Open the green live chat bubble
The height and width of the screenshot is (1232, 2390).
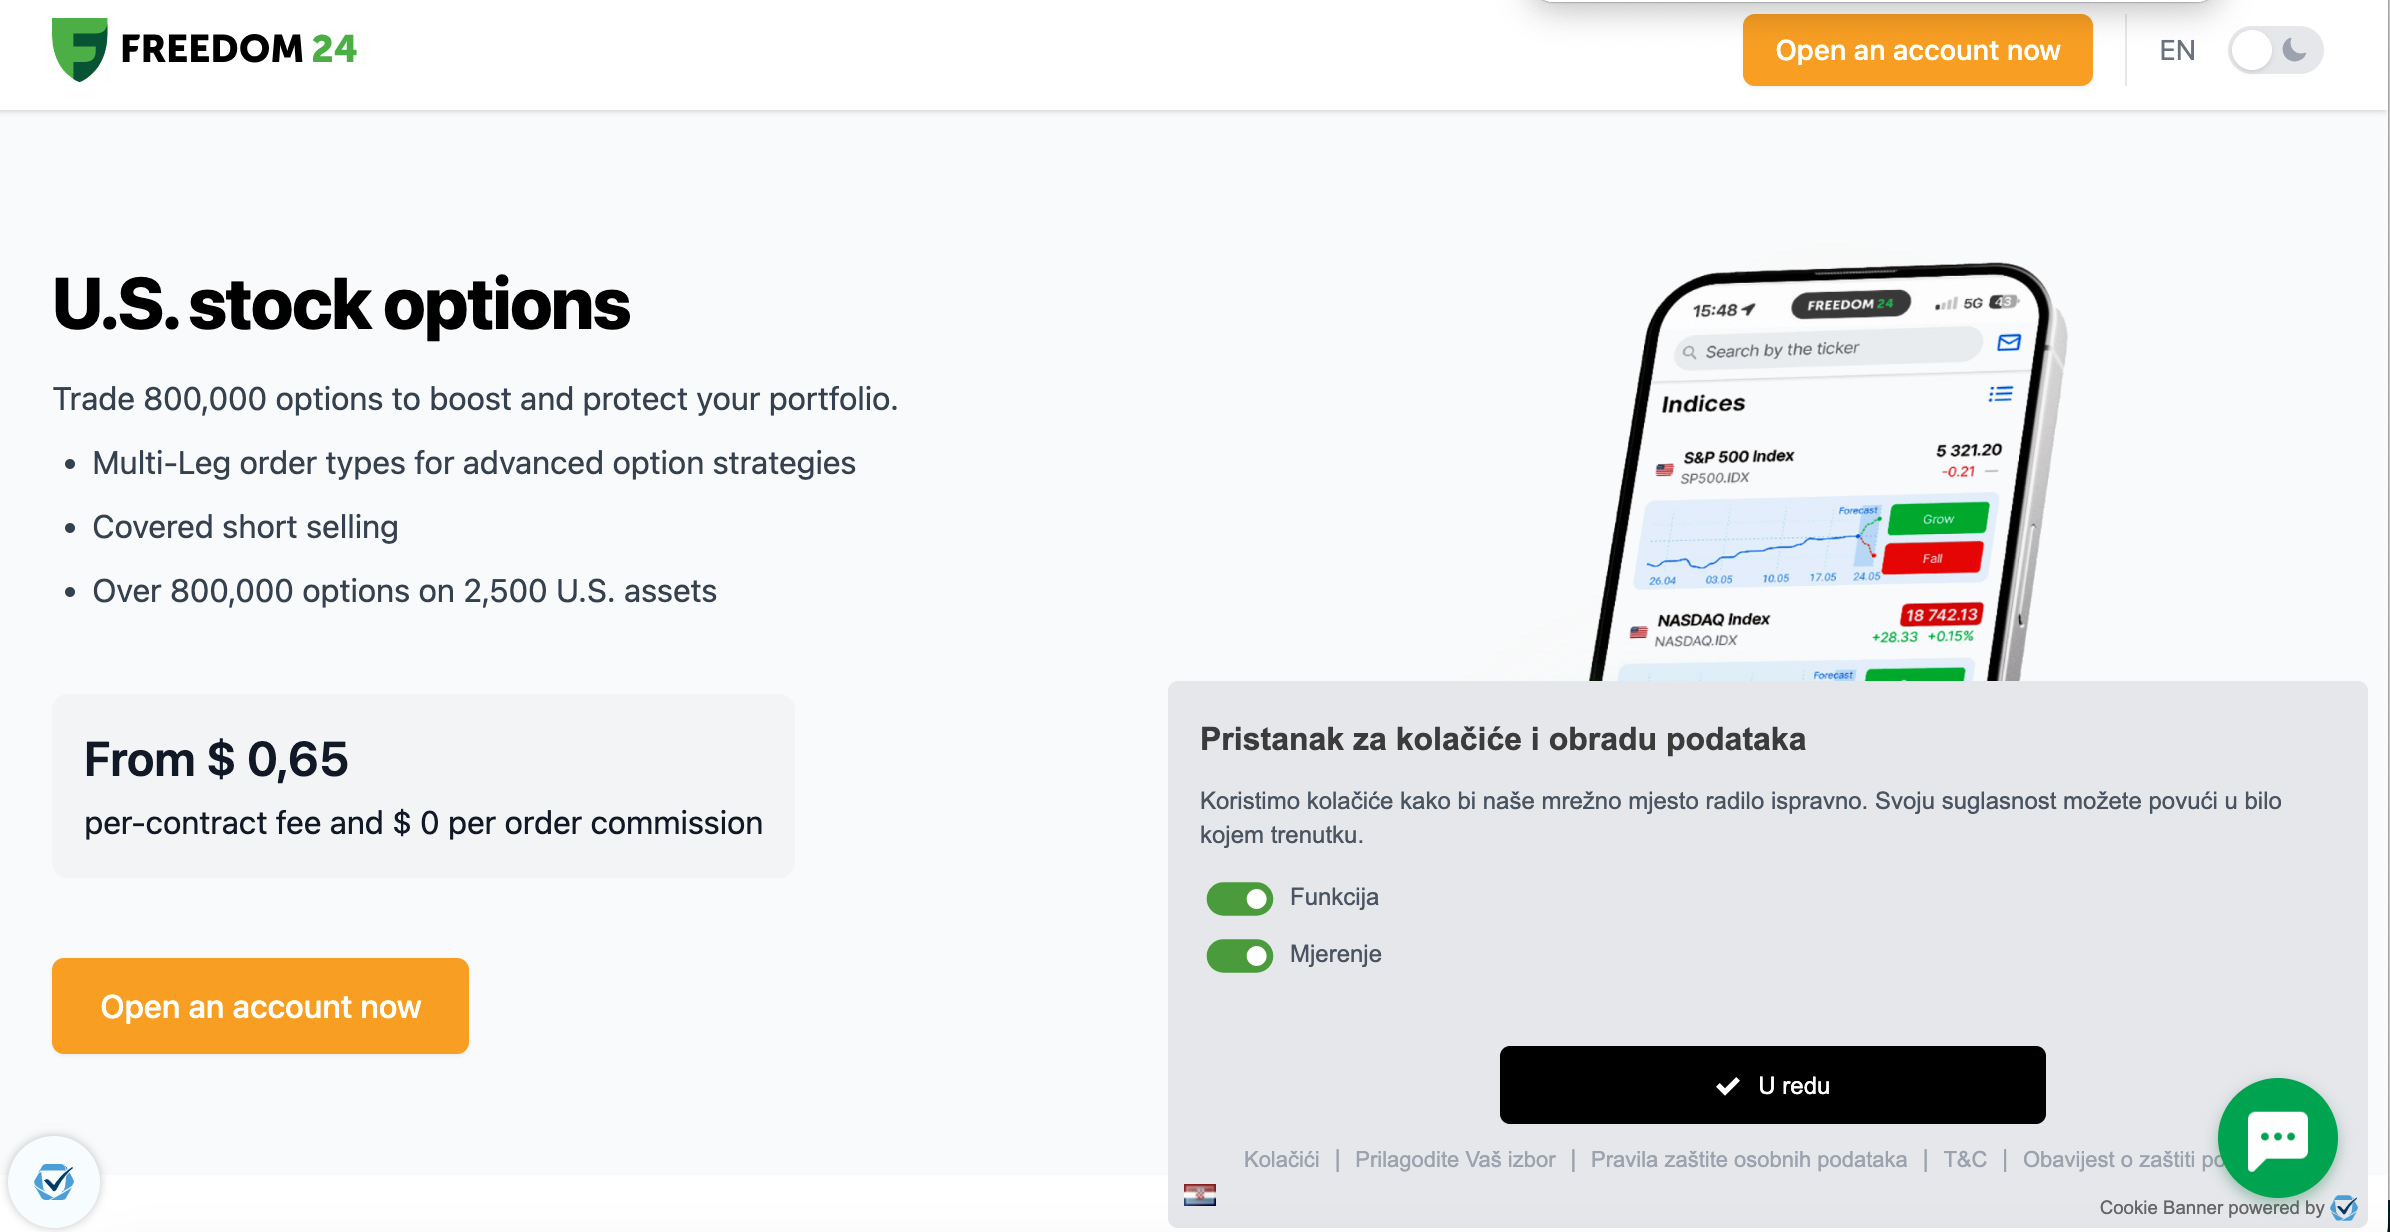pyautogui.click(x=2277, y=1137)
